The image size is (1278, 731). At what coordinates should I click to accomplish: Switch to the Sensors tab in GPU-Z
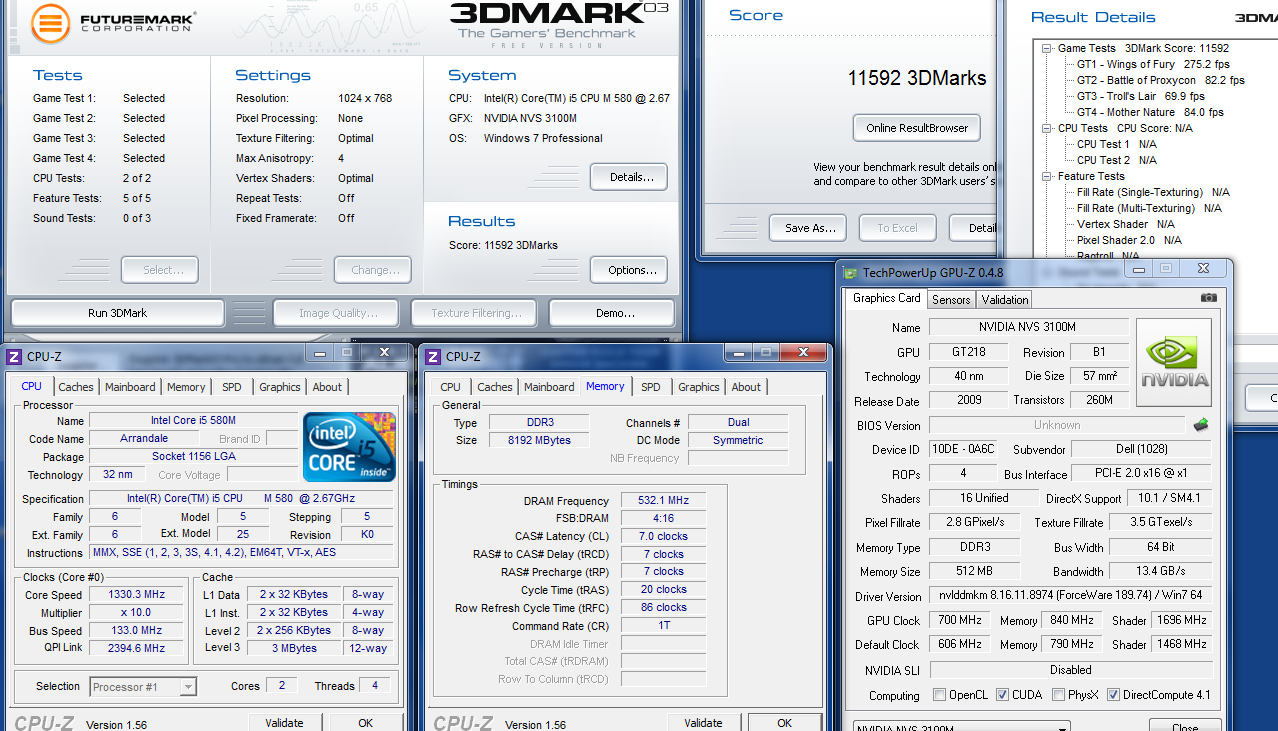(x=951, y=300)
